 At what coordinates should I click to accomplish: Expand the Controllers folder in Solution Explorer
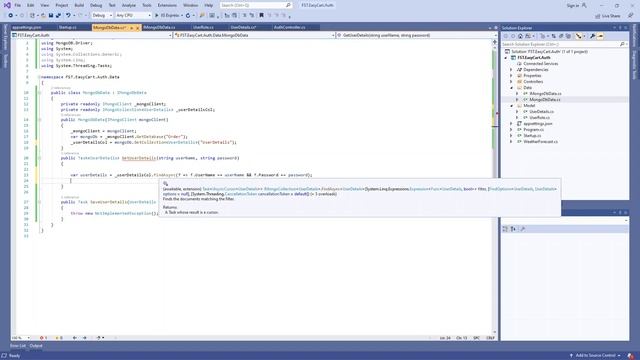pos(511,82)
